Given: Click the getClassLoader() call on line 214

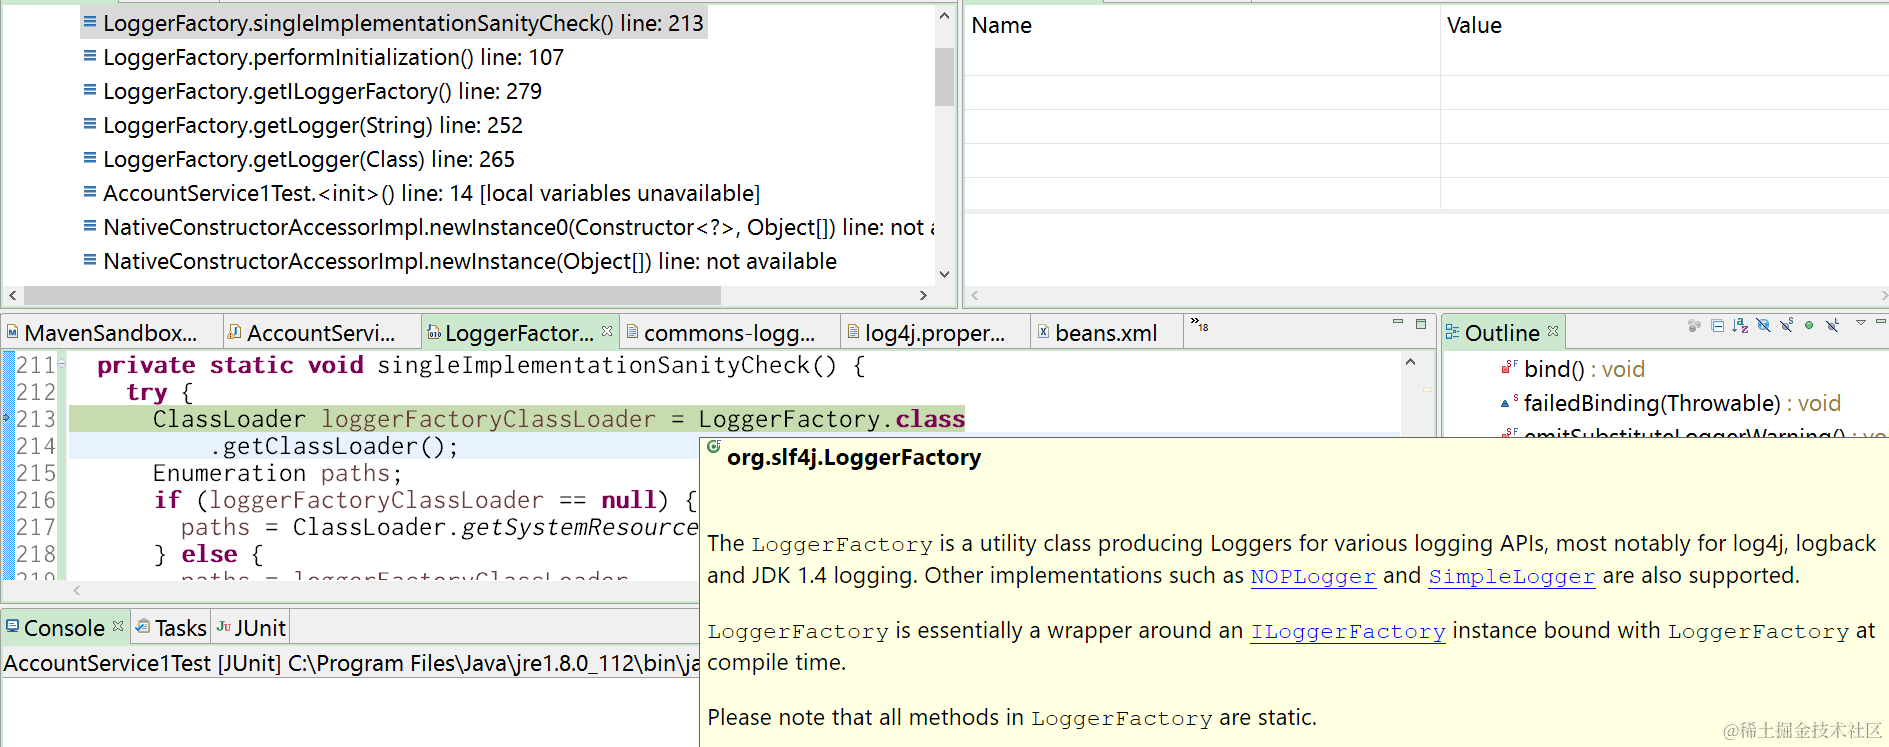Looking at the screenshot, I should 335,446.
